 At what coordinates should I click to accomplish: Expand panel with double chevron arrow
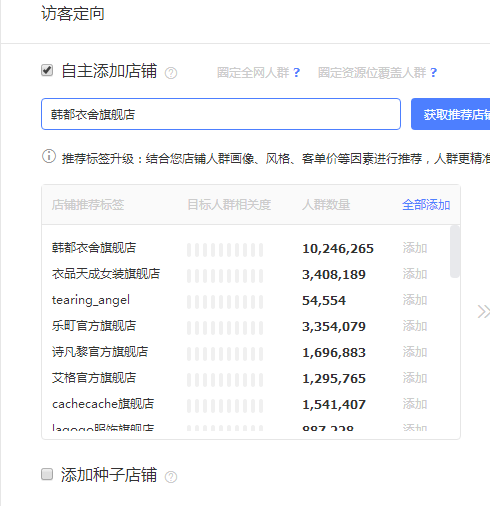coord(484,312)
